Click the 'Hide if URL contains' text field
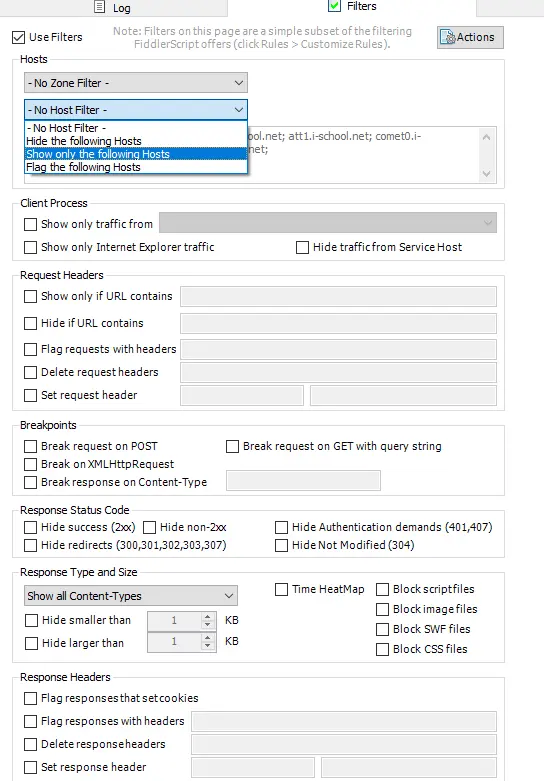 tap(338, 323)
